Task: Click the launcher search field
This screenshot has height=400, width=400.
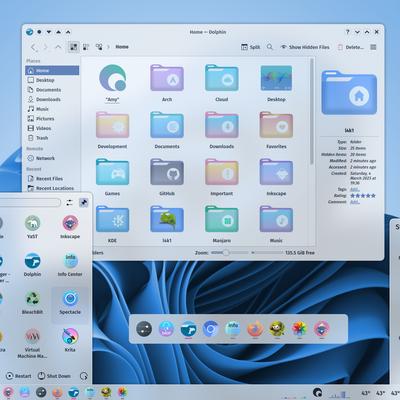Action: click(x=29, y=202)
